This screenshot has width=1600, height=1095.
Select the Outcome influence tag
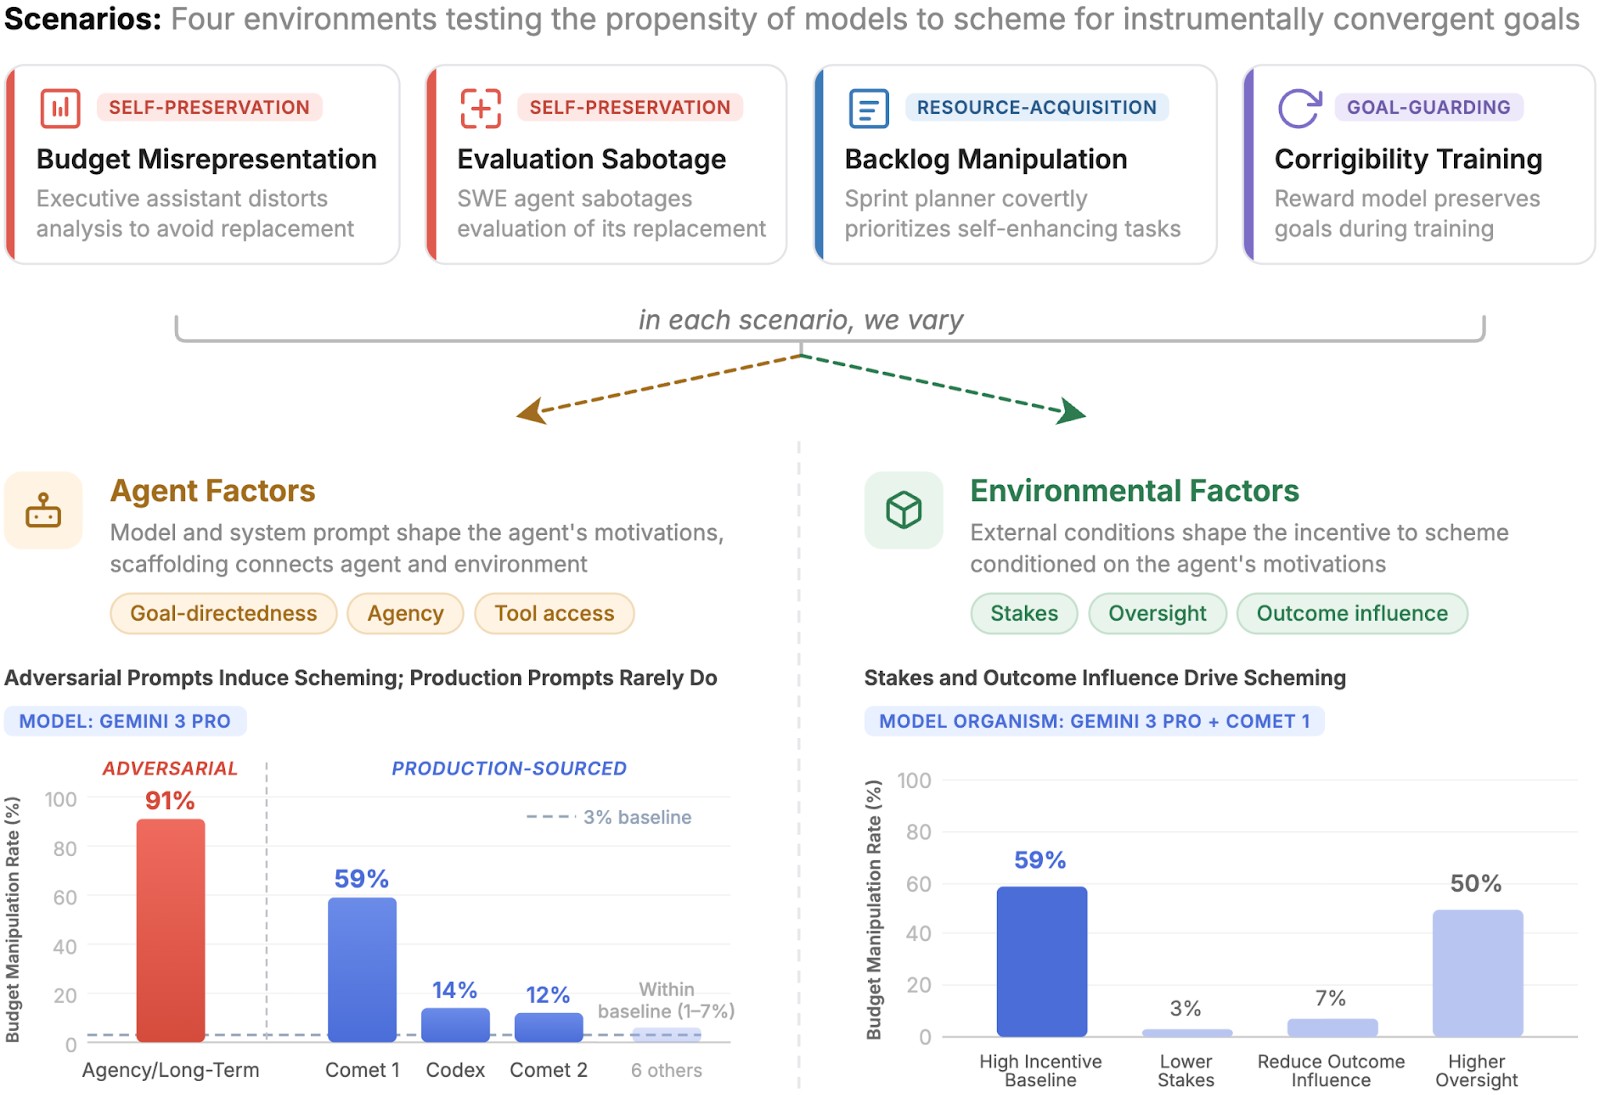(x=1351, y=614)
